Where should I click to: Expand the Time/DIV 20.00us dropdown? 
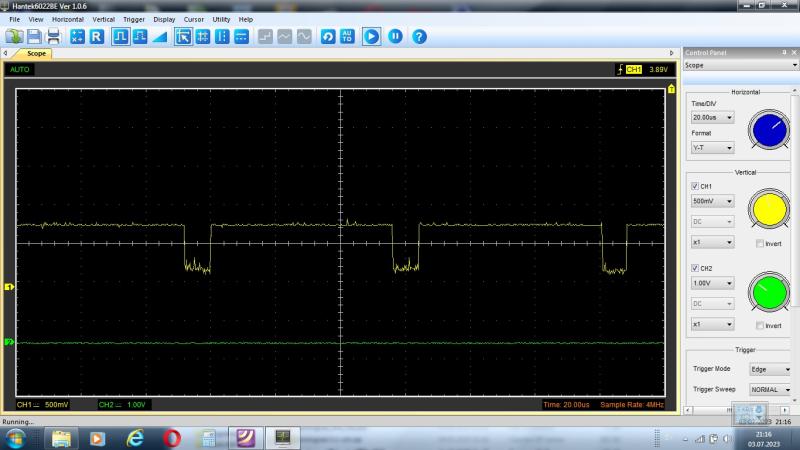712,117
